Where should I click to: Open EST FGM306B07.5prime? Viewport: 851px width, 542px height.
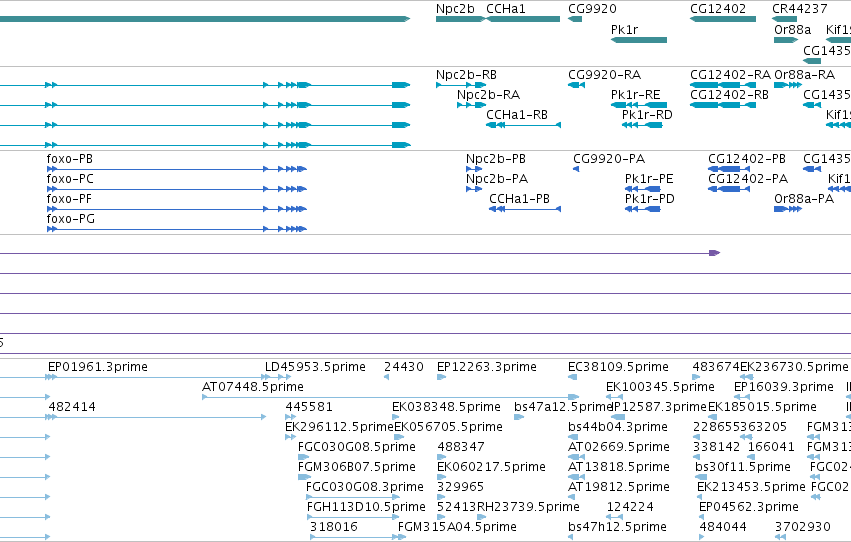click(x=357, y=468)
